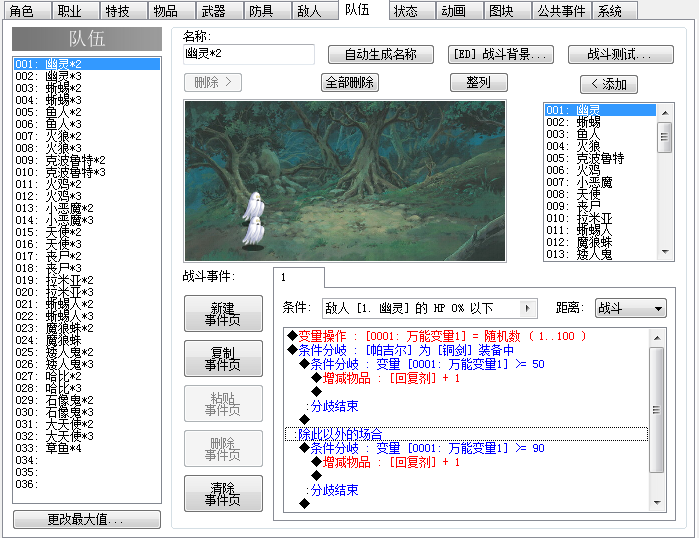Open the 距离 dropdown
699x538 pixels.
click(x=631, y=308)
